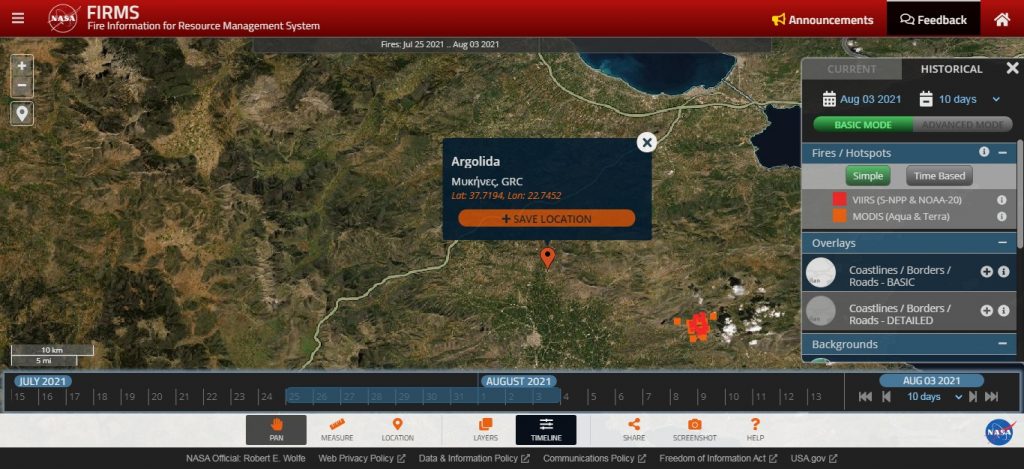
Task: Open the Help tool
Action: [x=755, y=430]
